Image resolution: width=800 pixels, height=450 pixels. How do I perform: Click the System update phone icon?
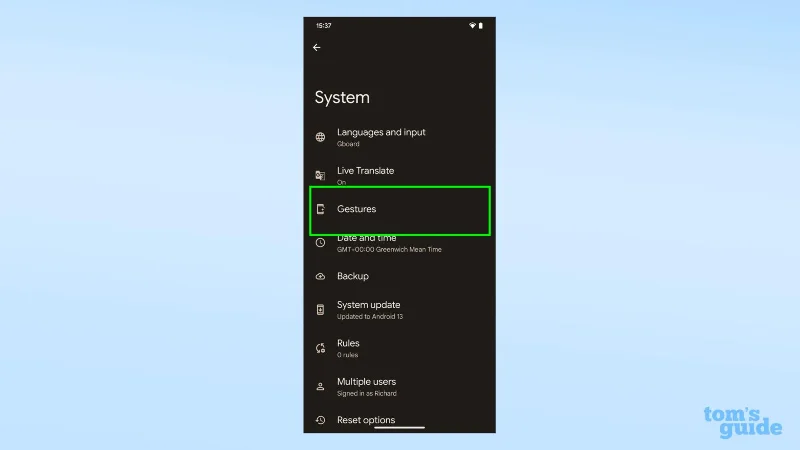pos(320,310)
